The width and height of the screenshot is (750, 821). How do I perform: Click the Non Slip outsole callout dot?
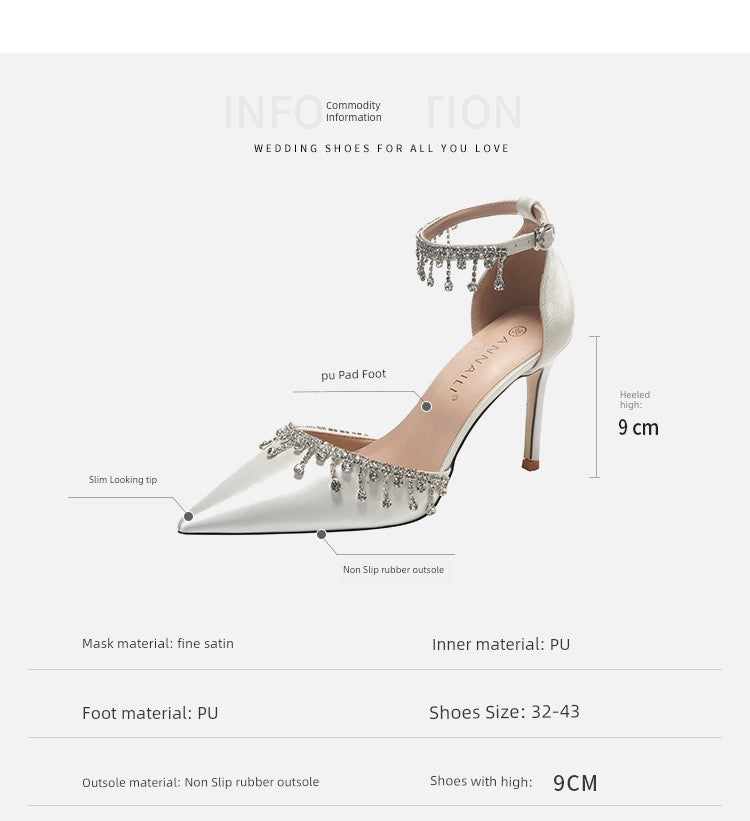pos(322,535)
